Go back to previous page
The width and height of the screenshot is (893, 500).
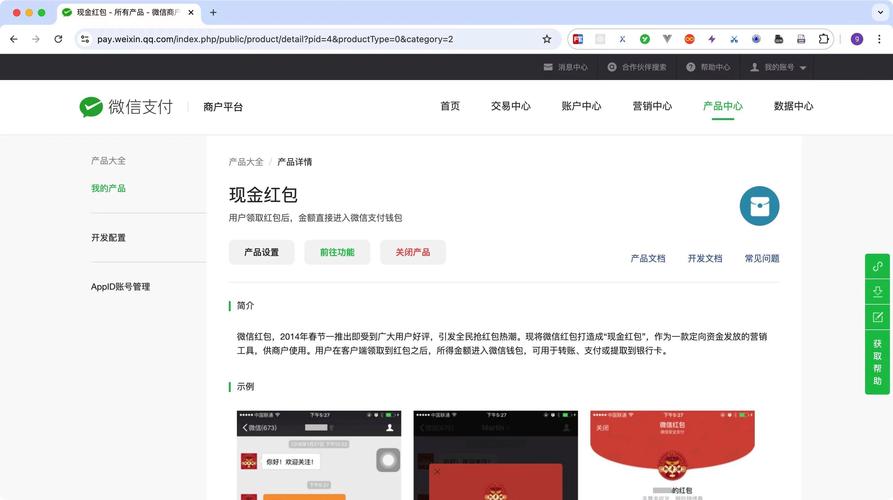pos(14,39)
